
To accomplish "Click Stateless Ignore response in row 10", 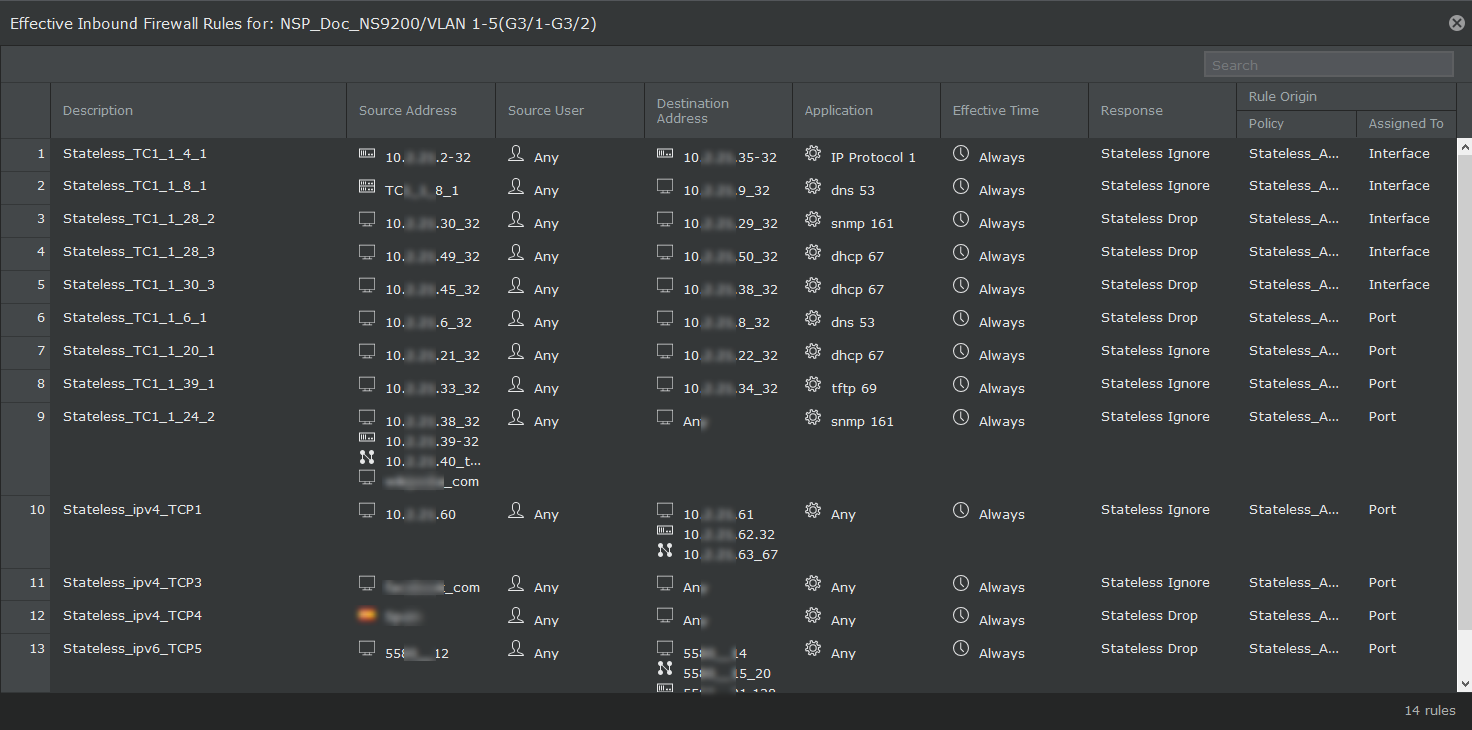I will click(1155, 510).
